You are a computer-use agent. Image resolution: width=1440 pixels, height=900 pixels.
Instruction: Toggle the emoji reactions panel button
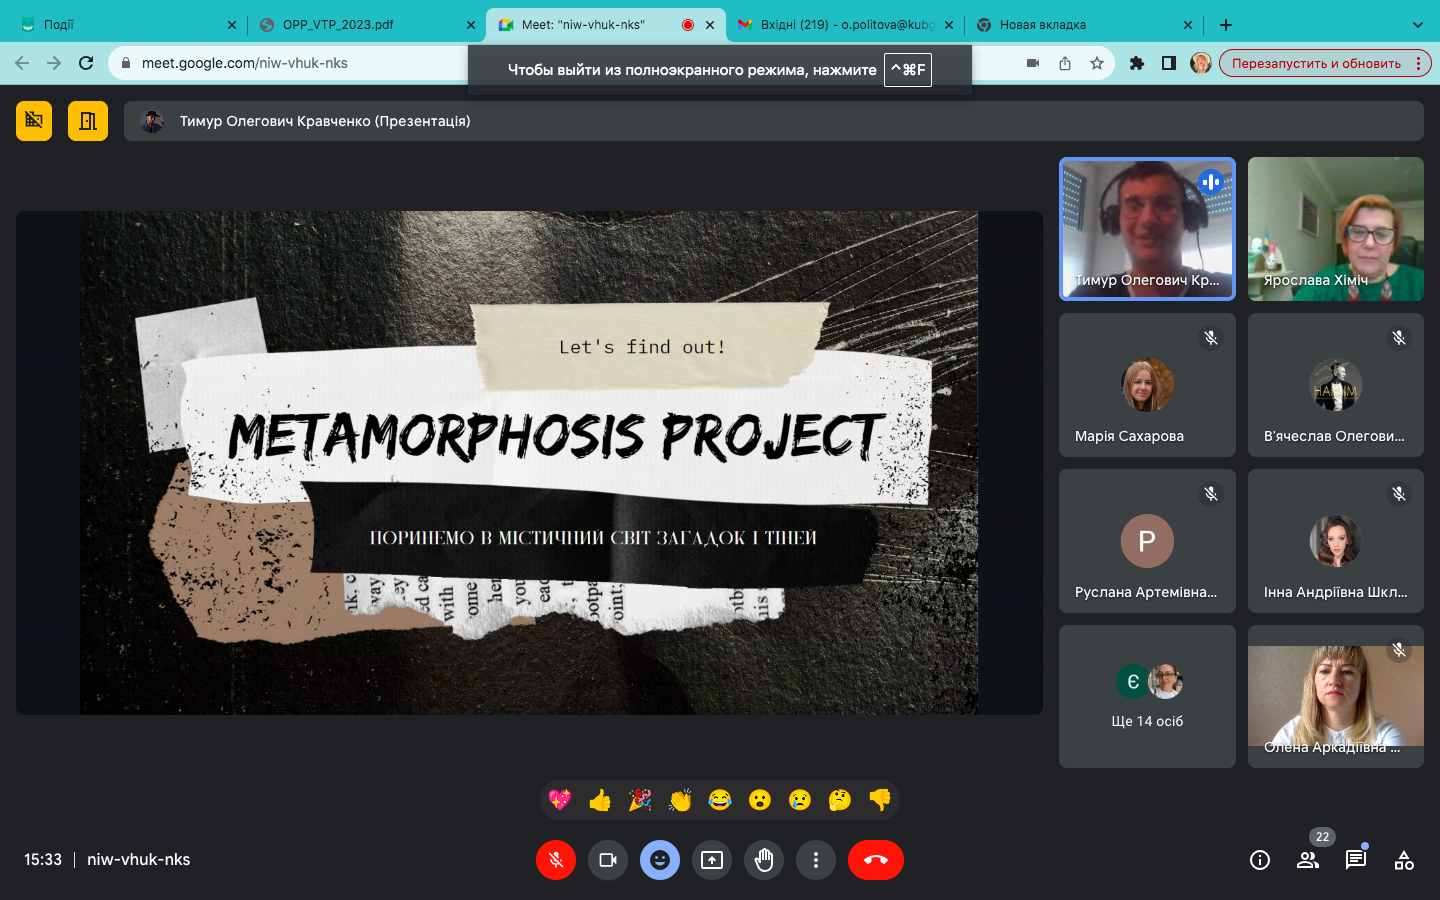(660, 860)
